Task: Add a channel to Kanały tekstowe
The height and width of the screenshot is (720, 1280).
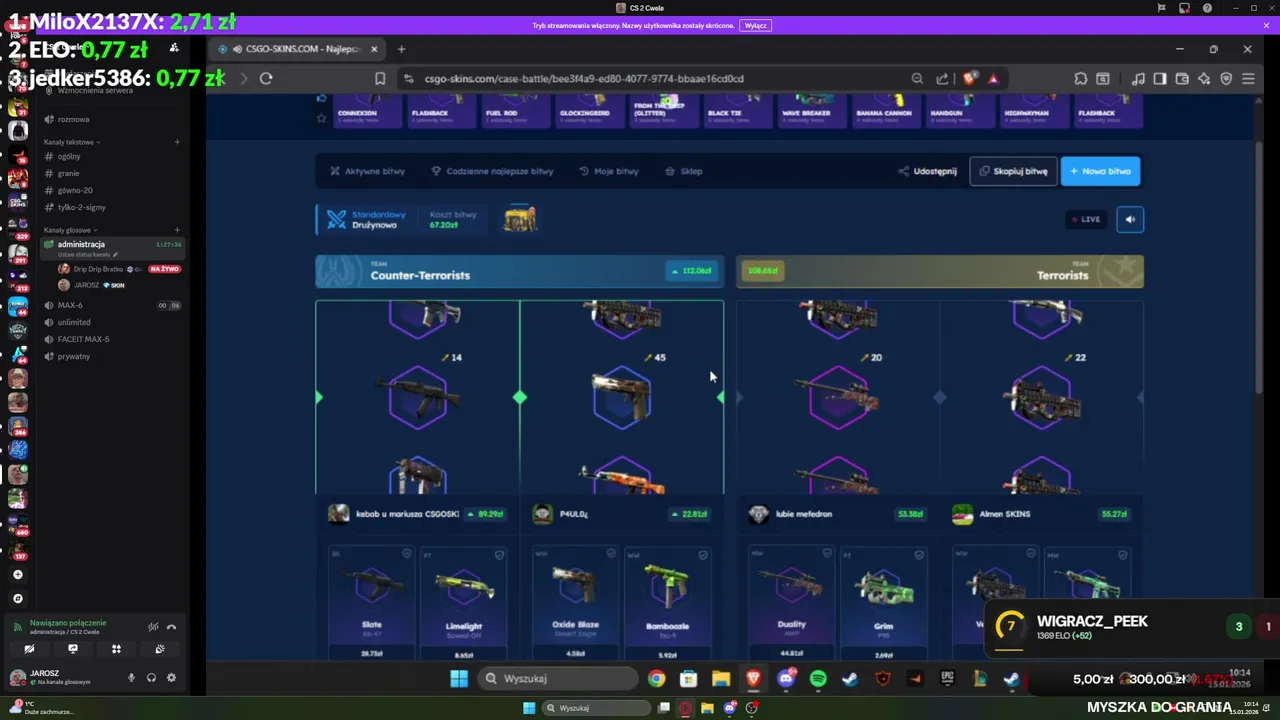Action: click(177, 142)
